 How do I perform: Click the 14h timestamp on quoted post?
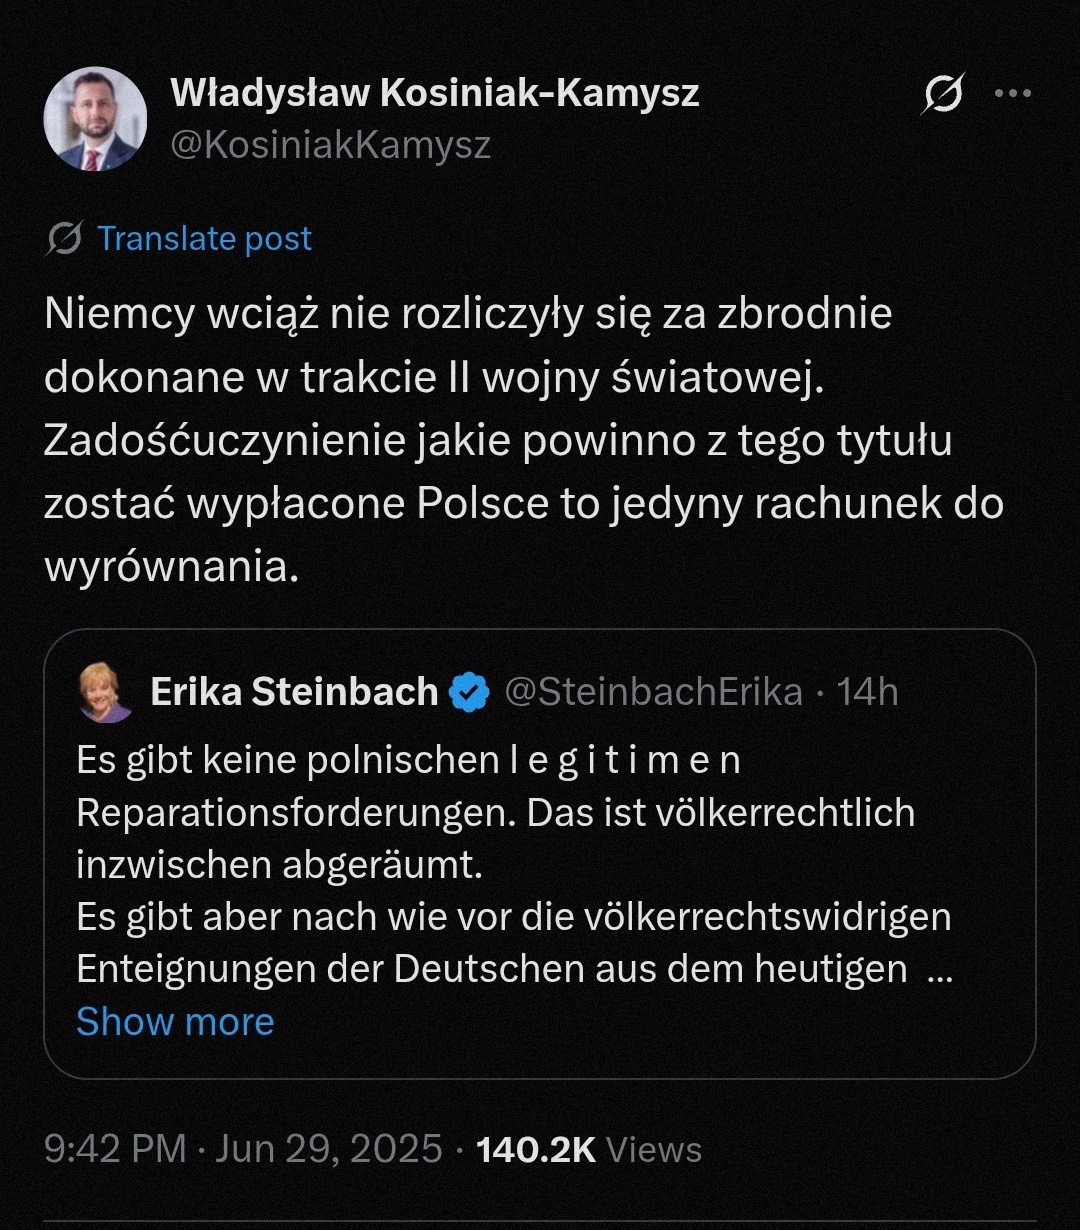point(867,692)
